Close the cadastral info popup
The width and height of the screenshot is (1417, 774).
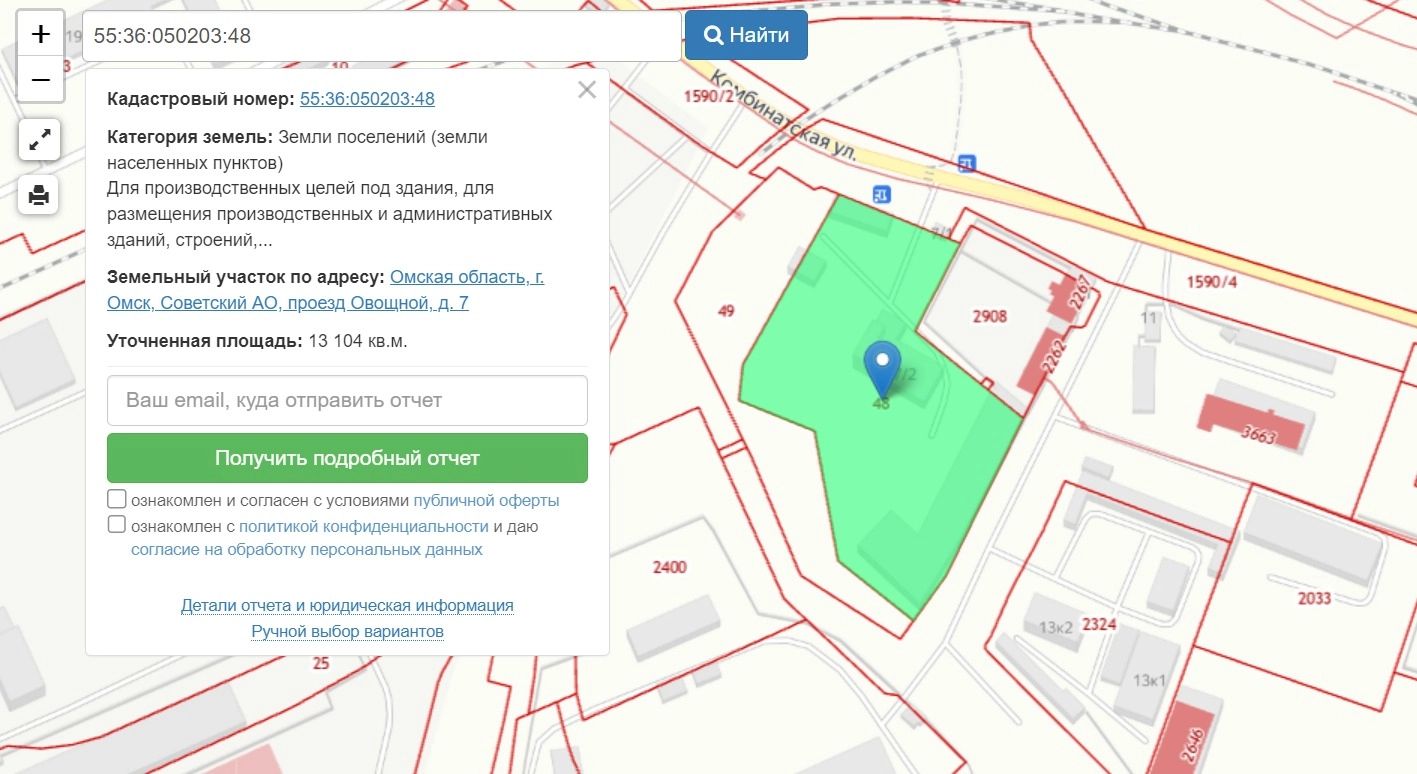click(x=587, y=90)
